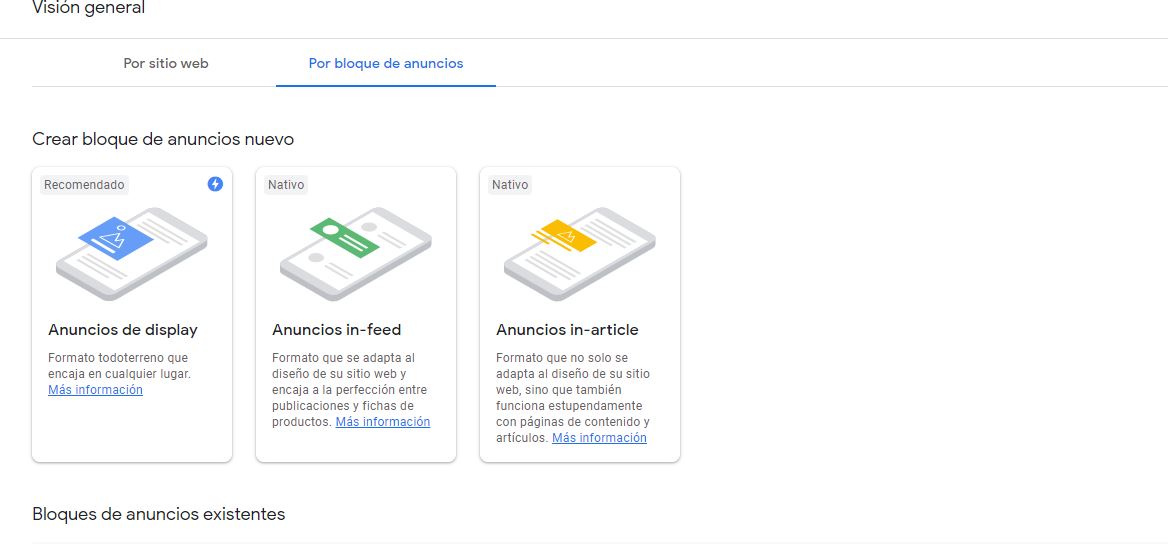Click the Anuncios in-article title

[x=567, y=329]
